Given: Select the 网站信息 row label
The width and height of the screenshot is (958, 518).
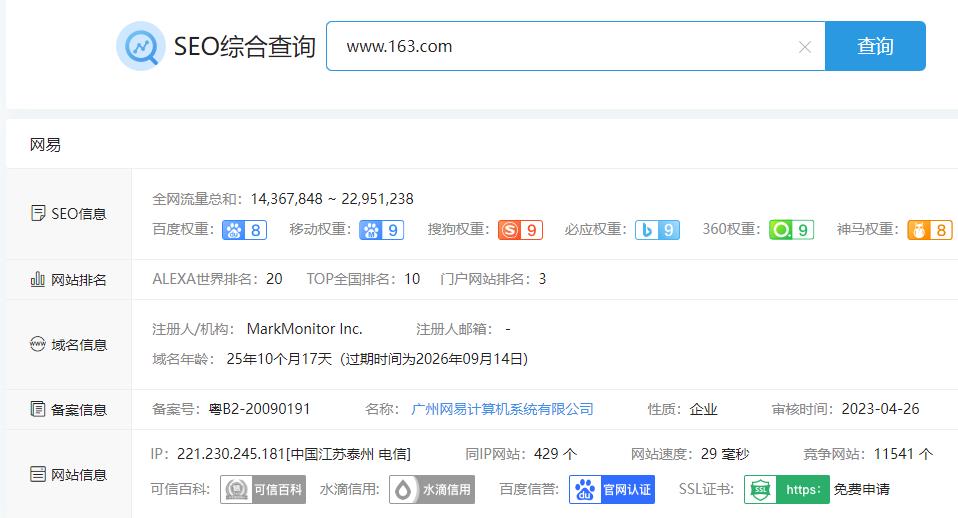Looking at the screenshot, I should (x=79, y=475).
